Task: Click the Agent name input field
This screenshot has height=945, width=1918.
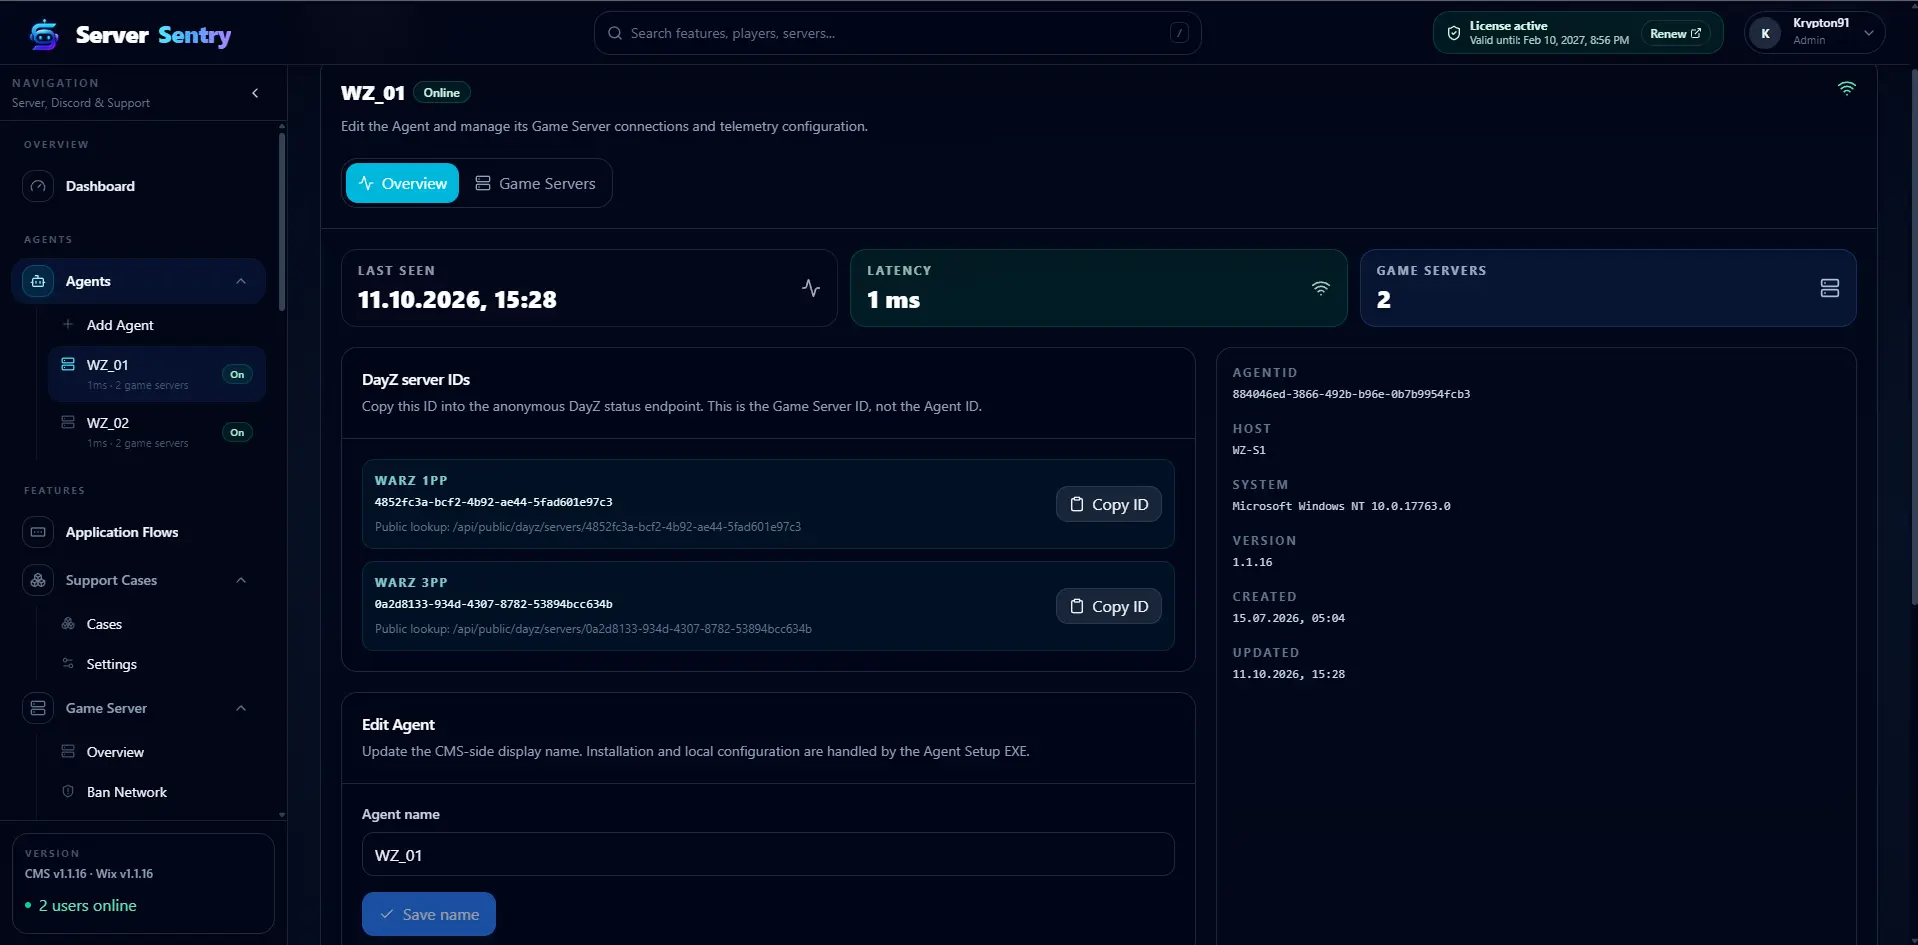Action: (768, 854)
